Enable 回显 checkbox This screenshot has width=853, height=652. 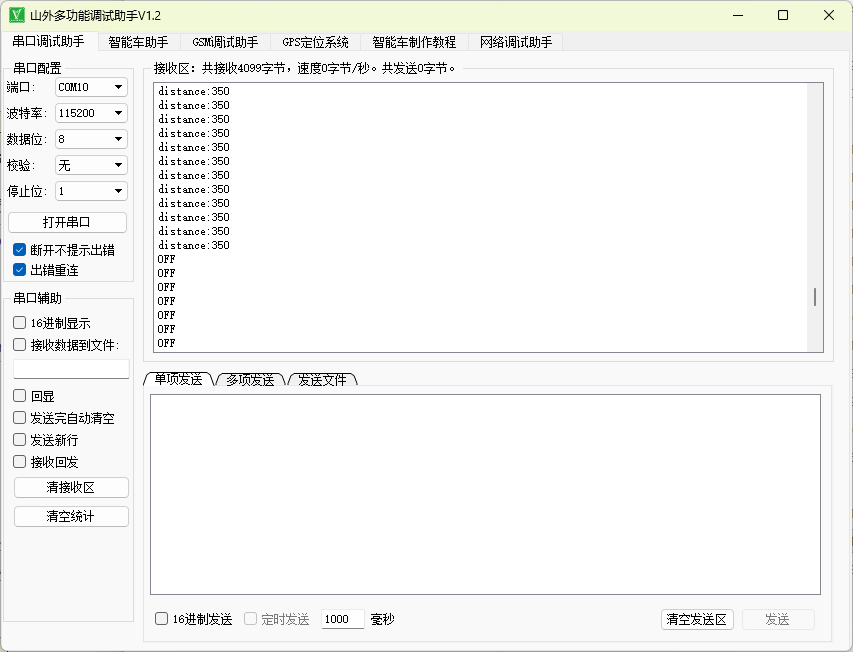(x=20, y=396)
